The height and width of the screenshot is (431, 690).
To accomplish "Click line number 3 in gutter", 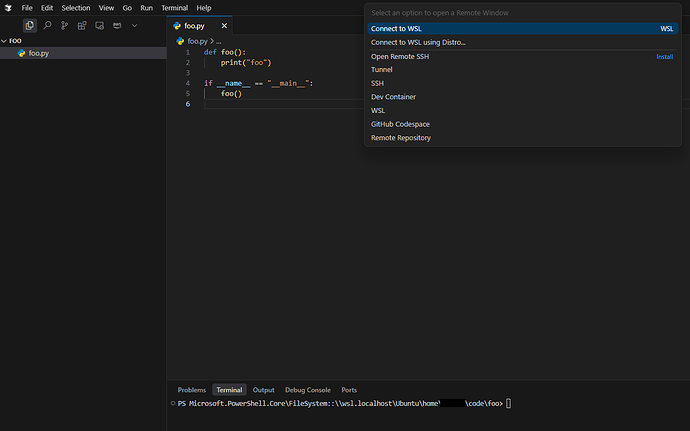I will click(188, 73).
